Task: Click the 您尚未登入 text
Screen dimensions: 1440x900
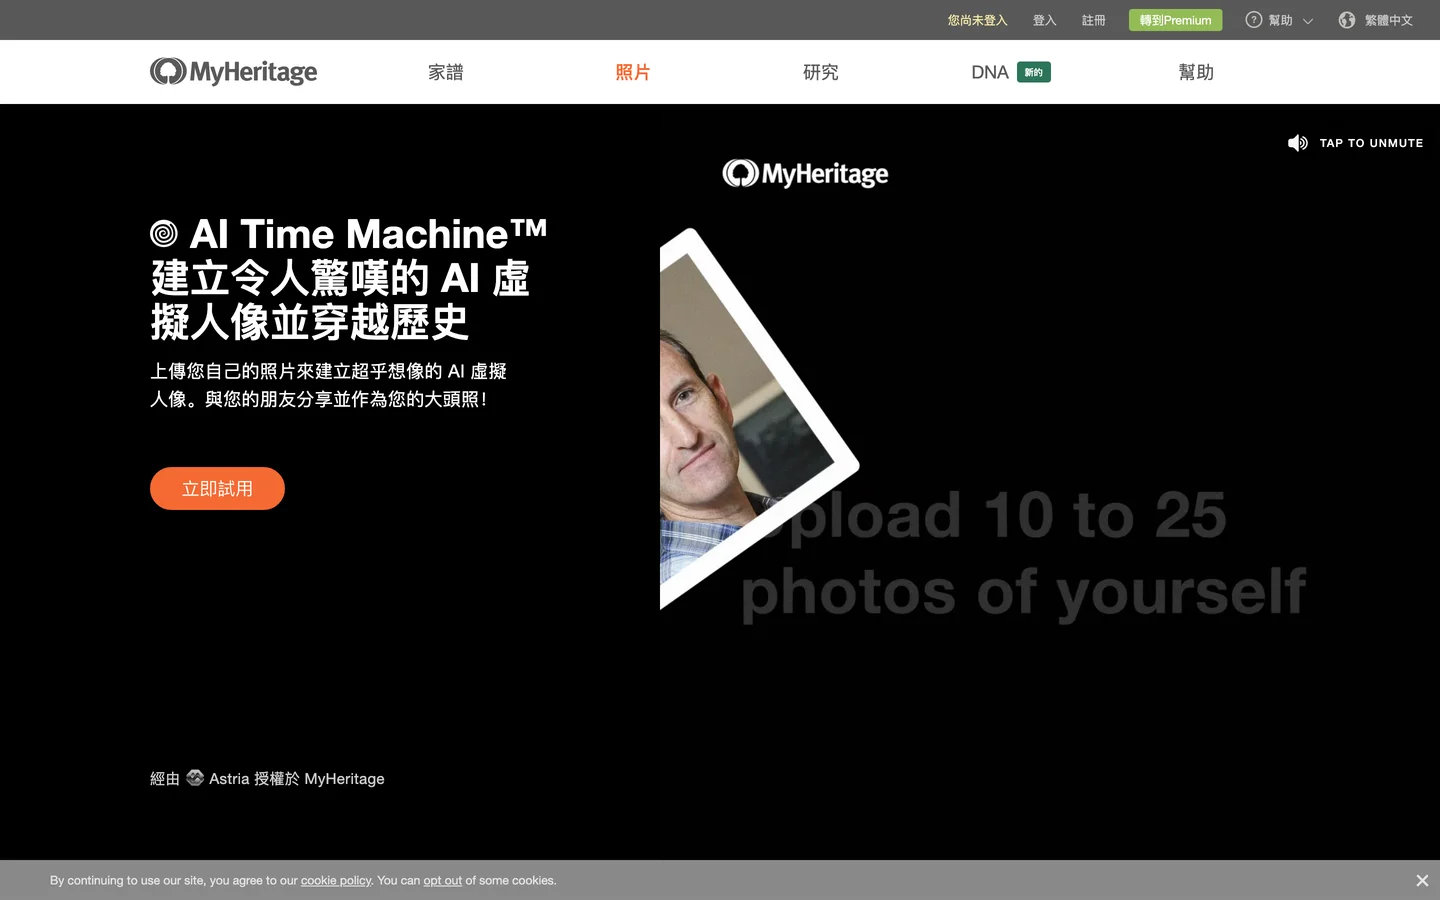Action: coord(977,20)
